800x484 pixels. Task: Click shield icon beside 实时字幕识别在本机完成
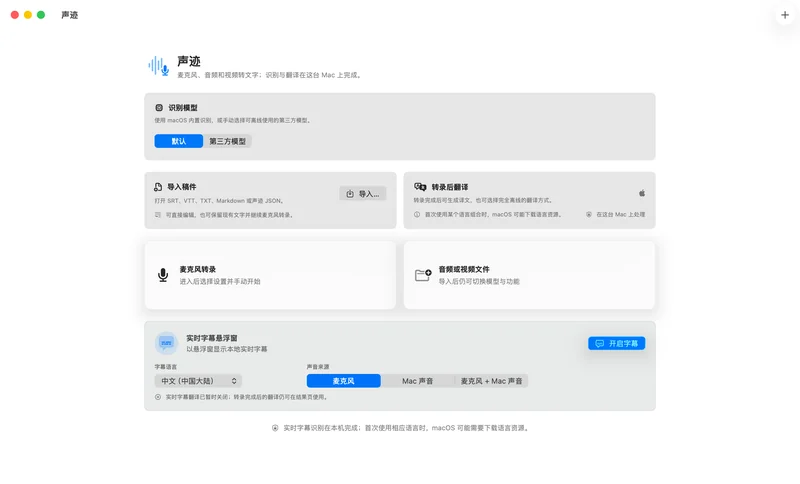coord(275,428)
